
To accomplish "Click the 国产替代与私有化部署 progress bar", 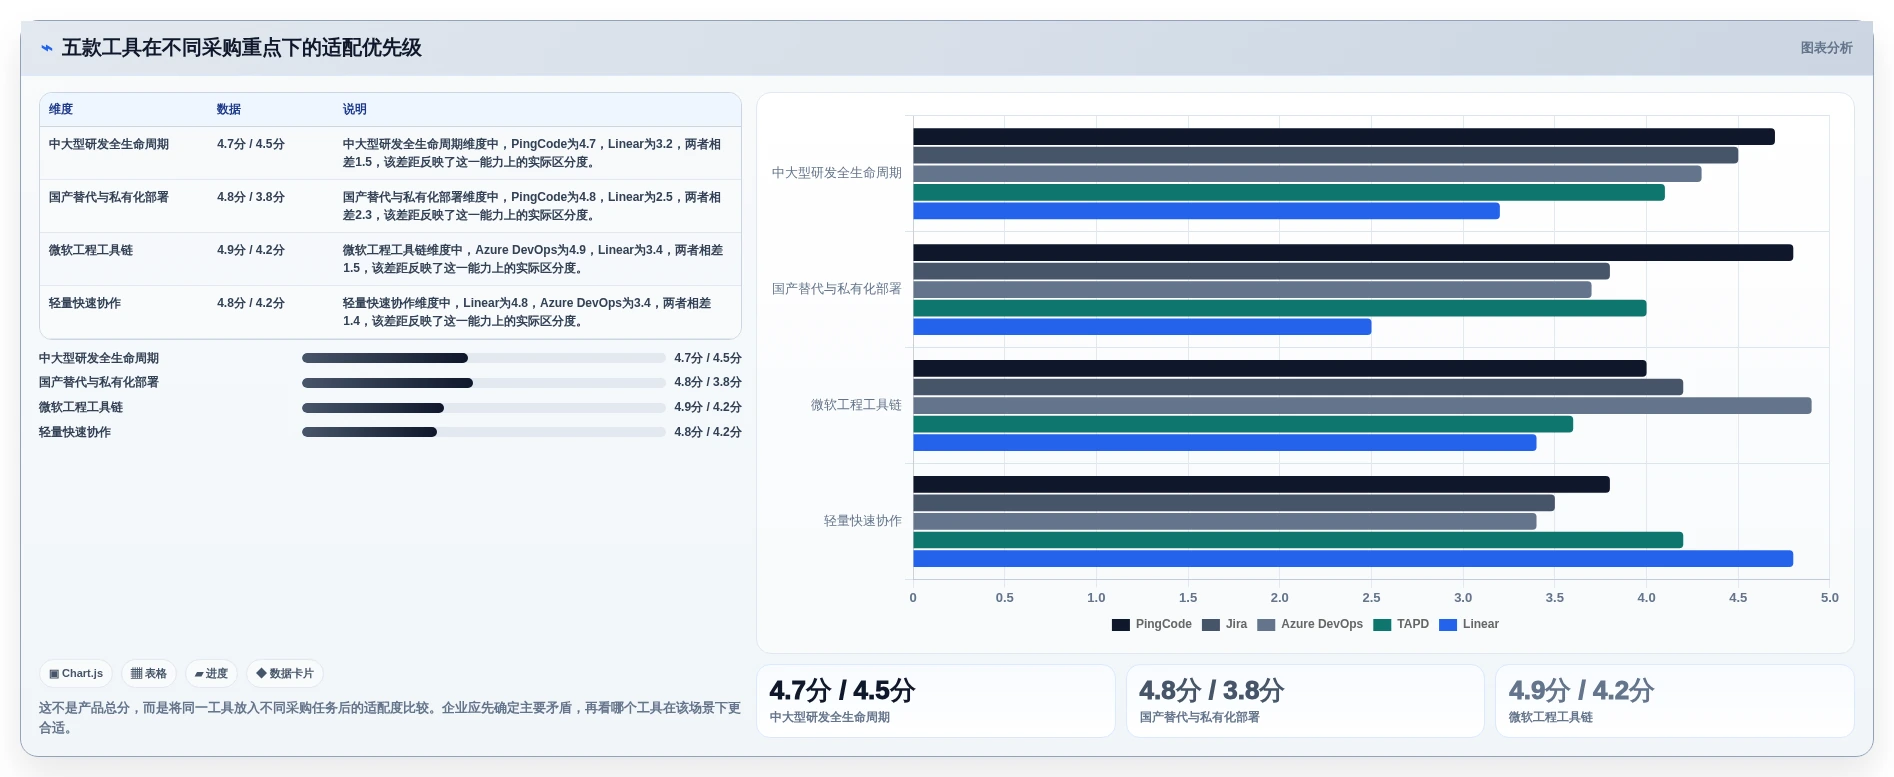I will point(484,383).
